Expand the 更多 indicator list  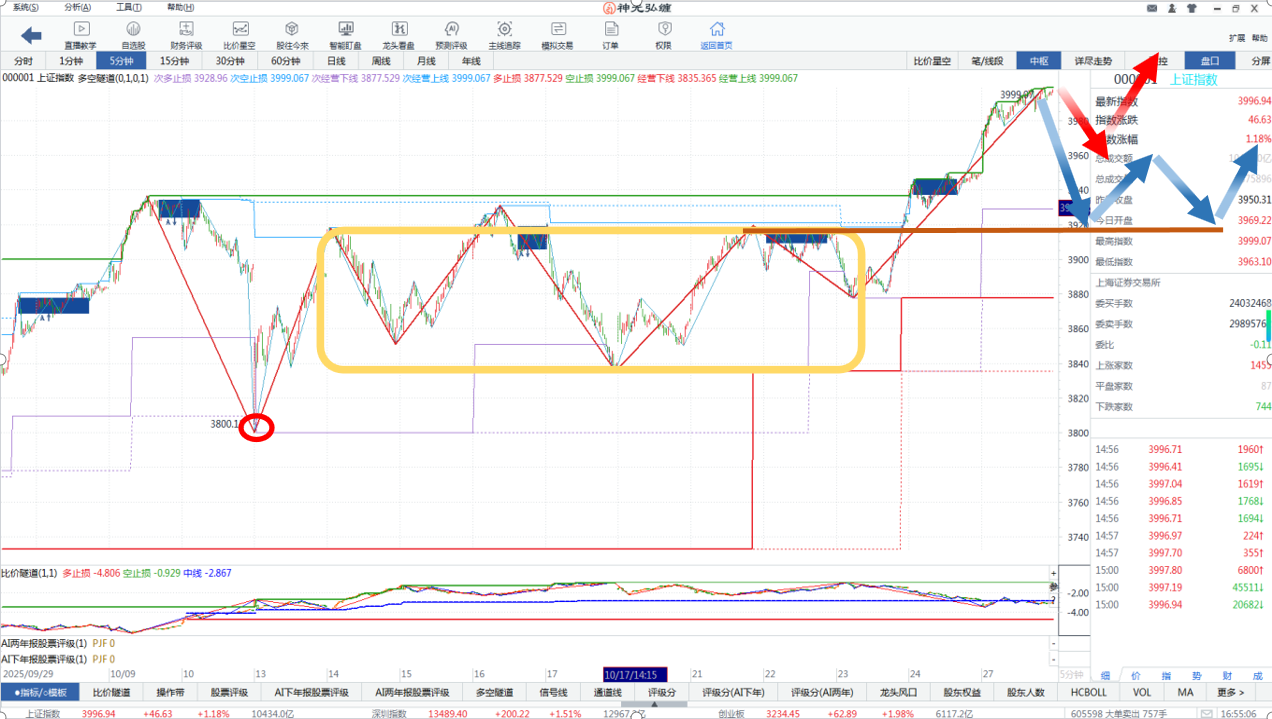point(1231,692)
